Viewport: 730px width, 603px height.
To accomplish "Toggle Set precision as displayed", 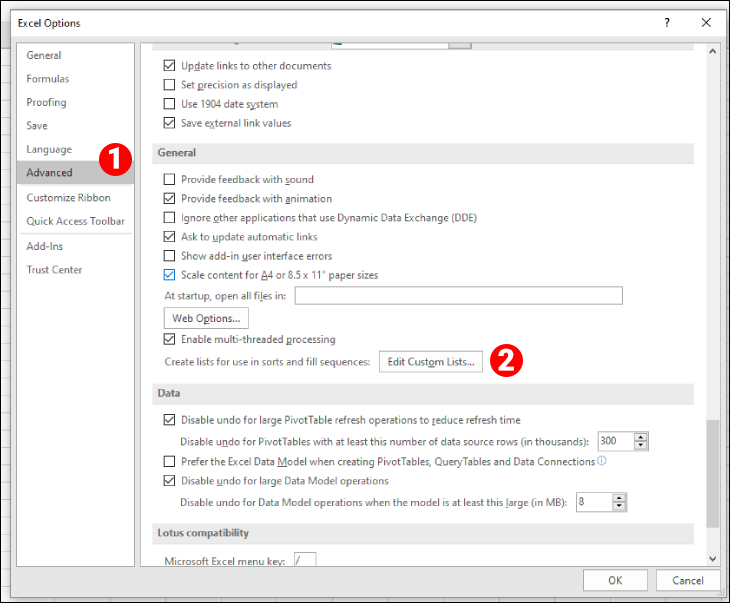I will click(x=169, y=85).
